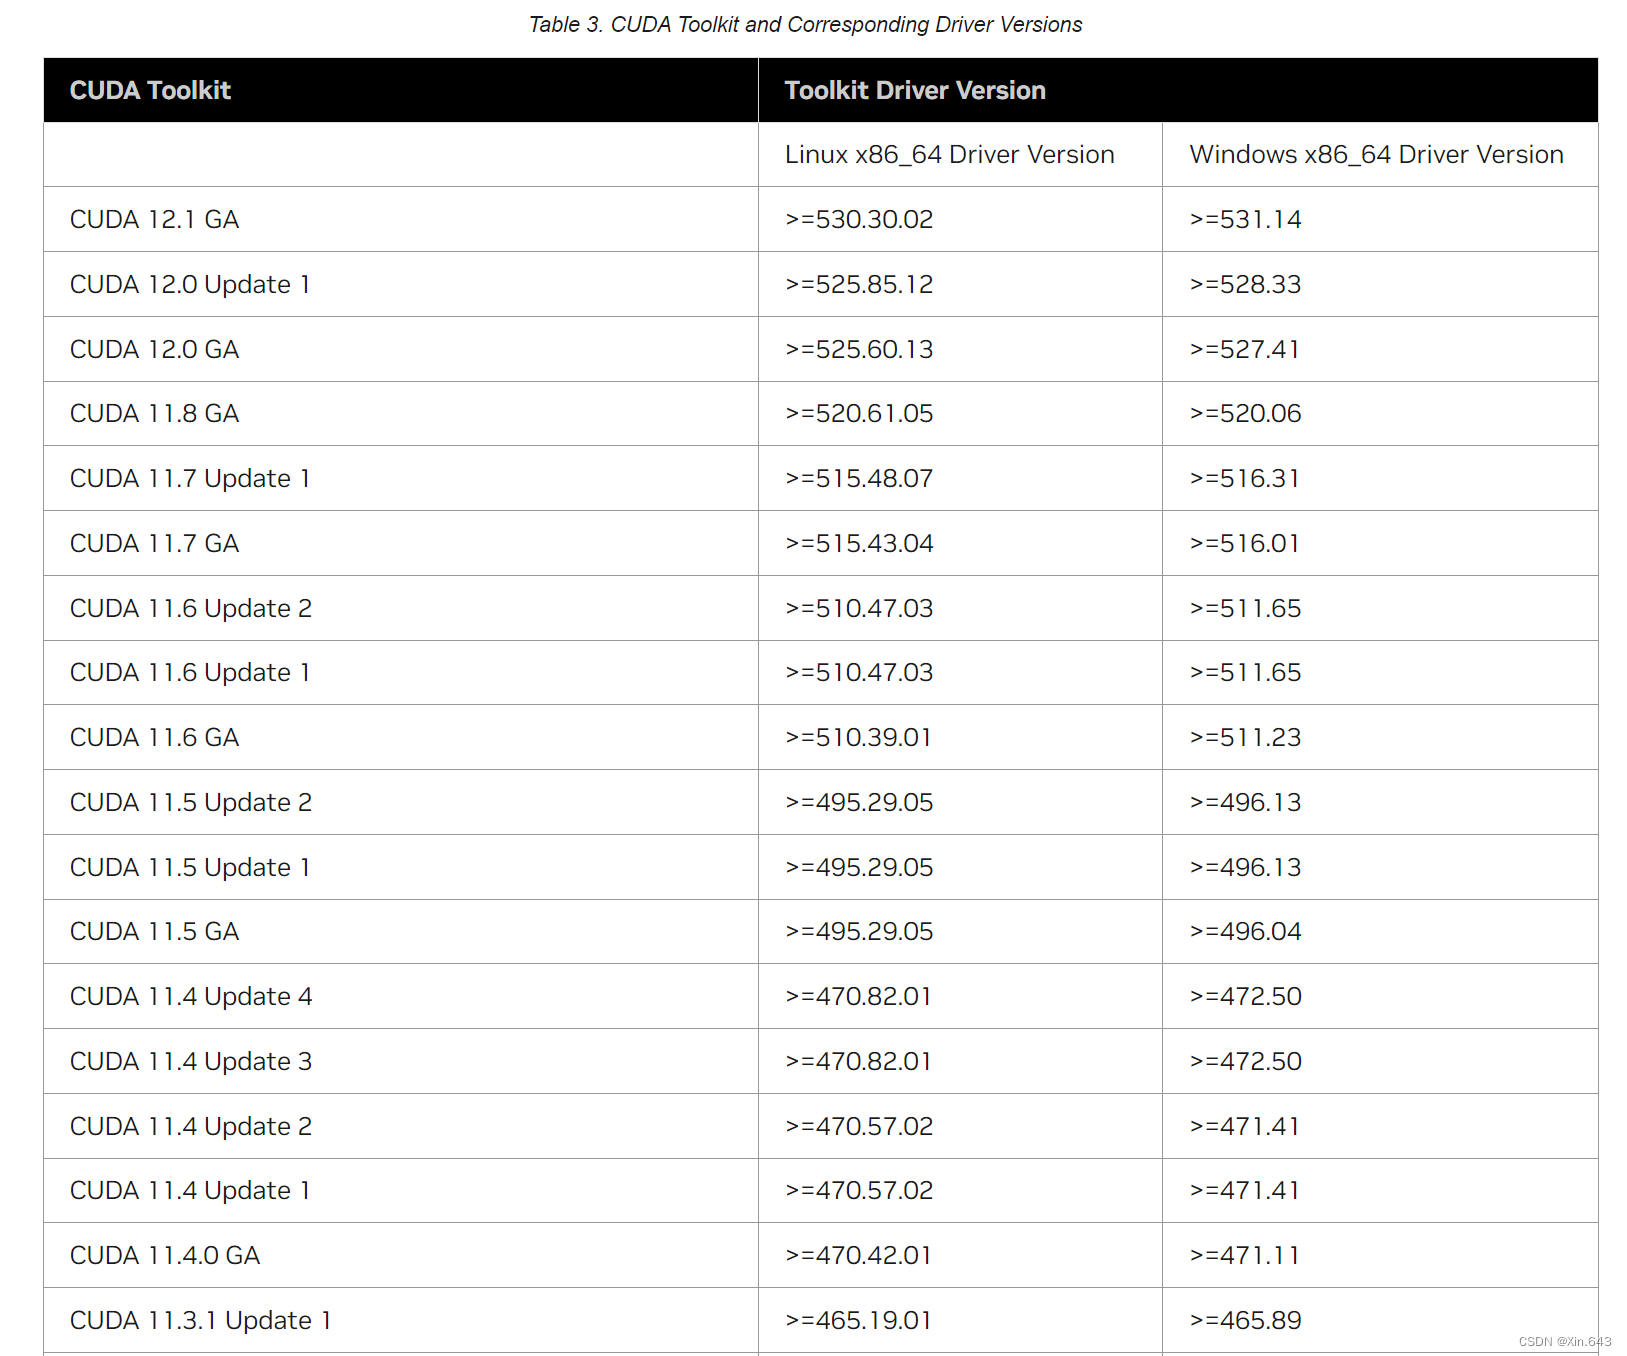
Task: Click Linux driver value >=525.85.12
Action: coord(859,285)
